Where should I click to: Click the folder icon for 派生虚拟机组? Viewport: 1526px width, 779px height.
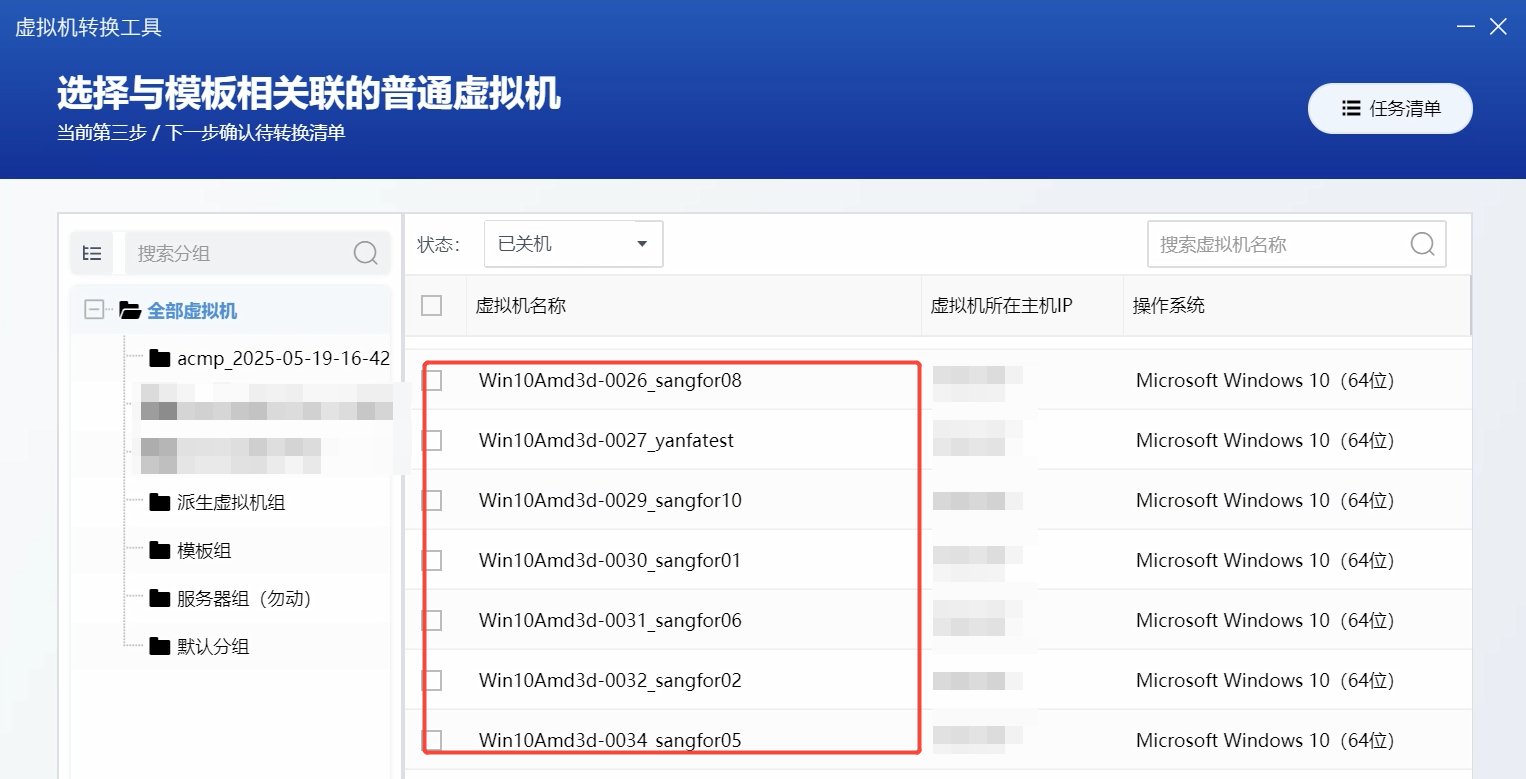[159, 502]
